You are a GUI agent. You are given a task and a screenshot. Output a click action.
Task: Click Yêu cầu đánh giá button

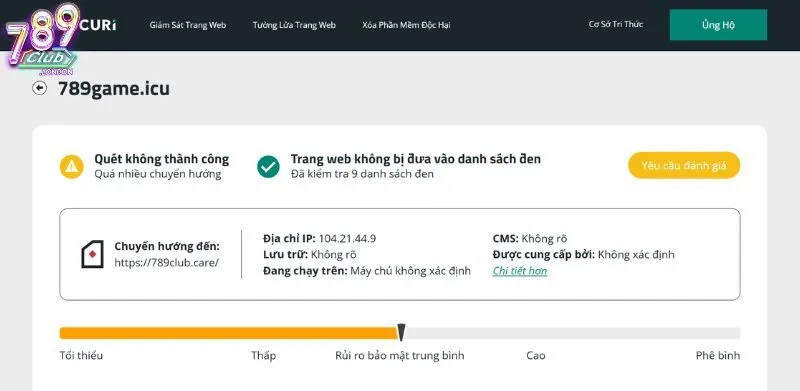click(x=684, y=165)
